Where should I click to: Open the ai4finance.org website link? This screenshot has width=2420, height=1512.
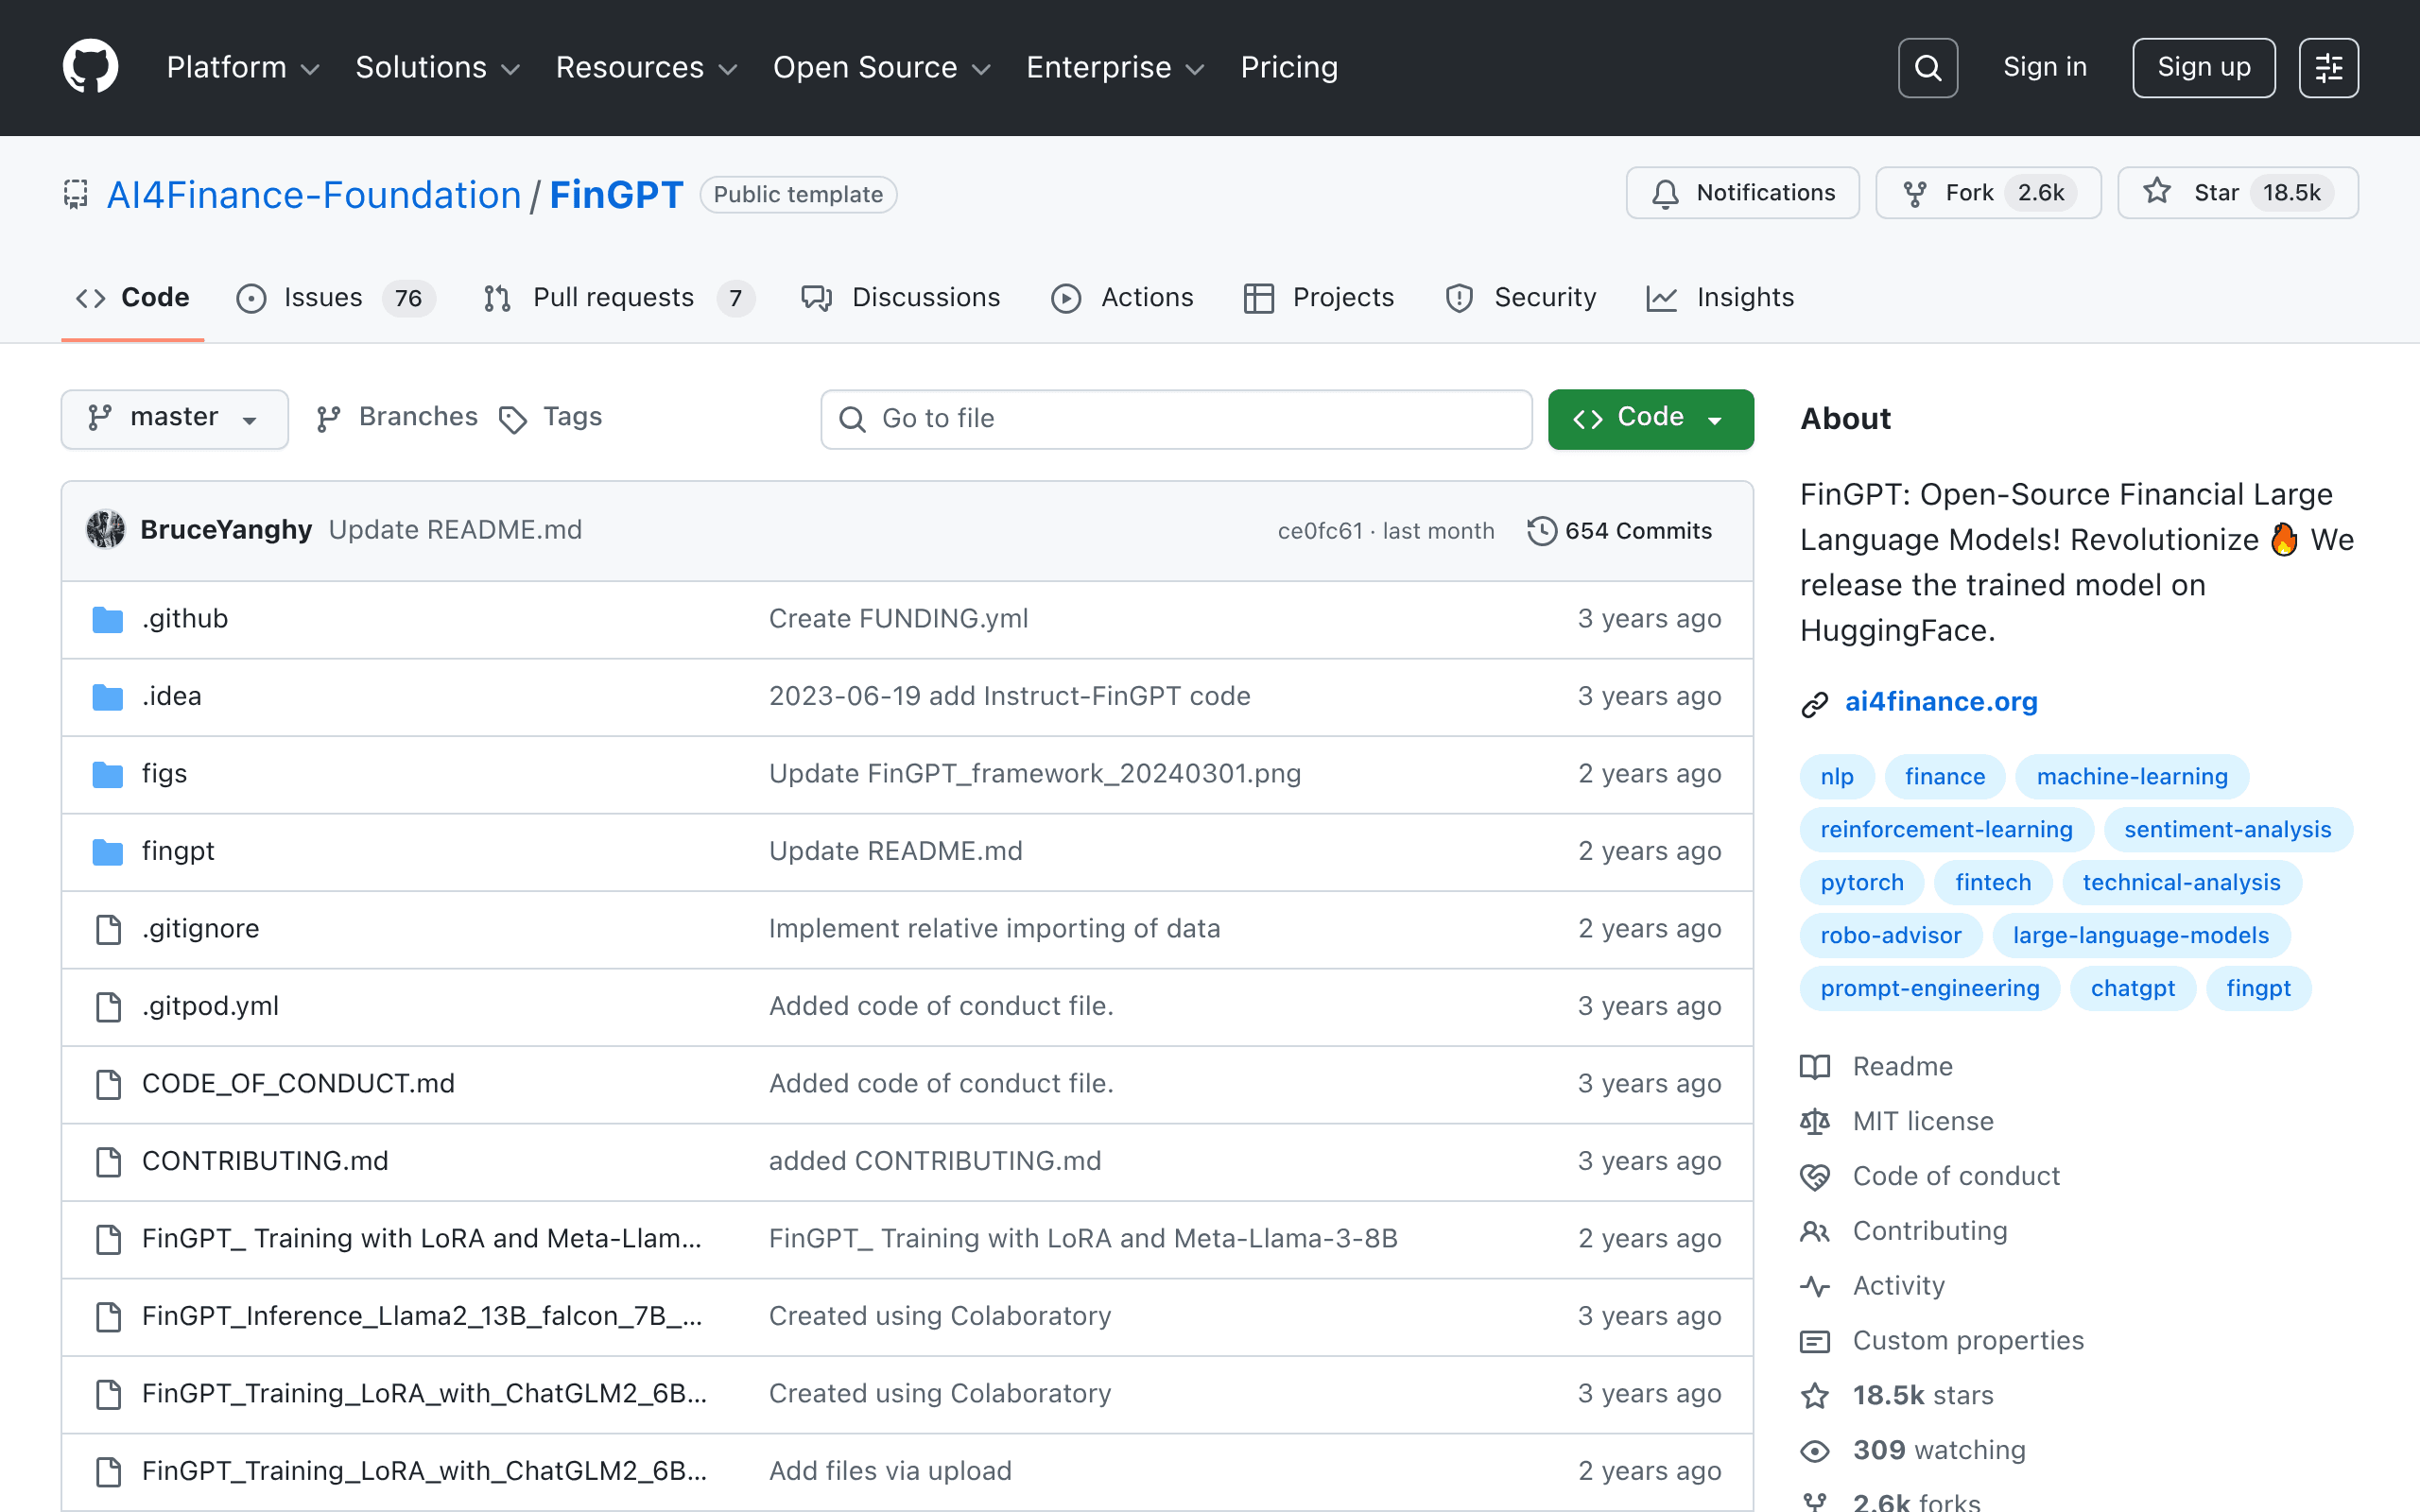coord(1941,702)
